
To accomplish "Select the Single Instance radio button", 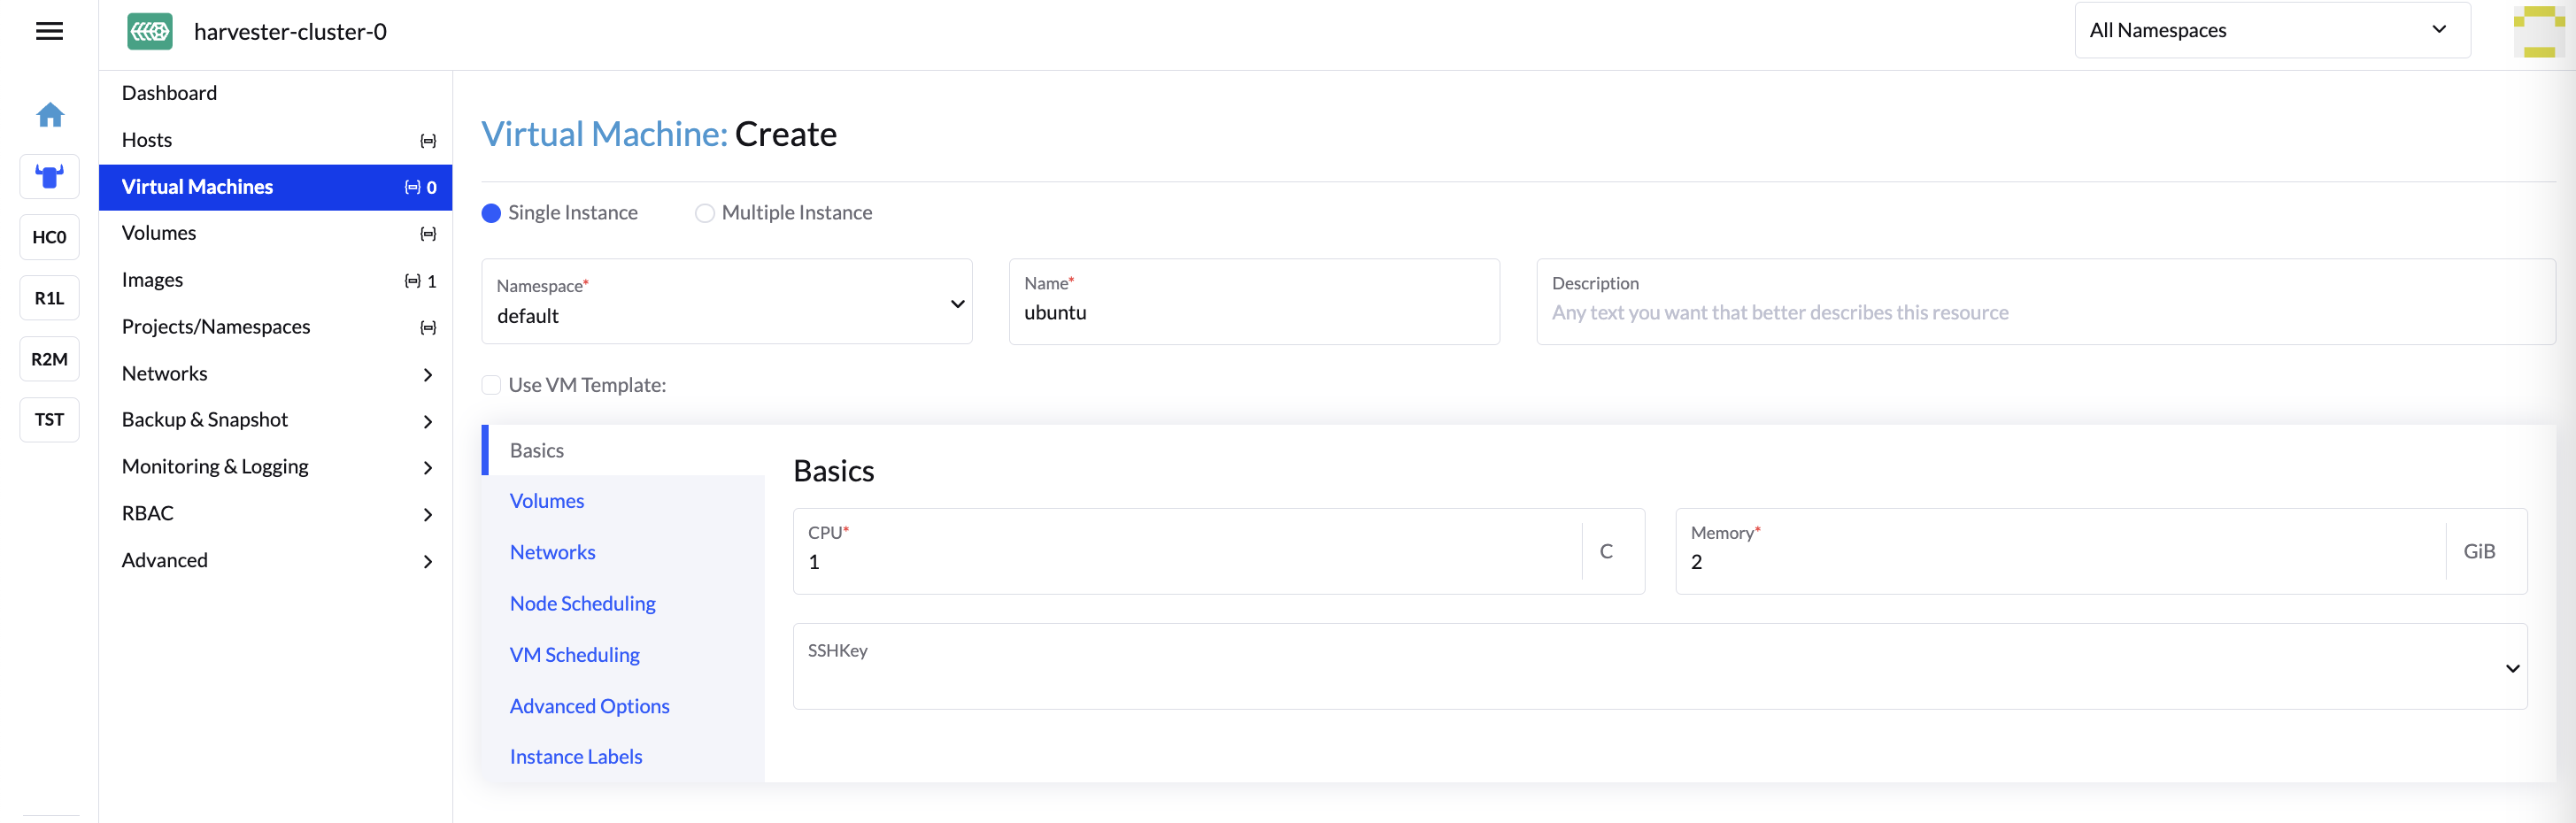I will tap(491, 213).
